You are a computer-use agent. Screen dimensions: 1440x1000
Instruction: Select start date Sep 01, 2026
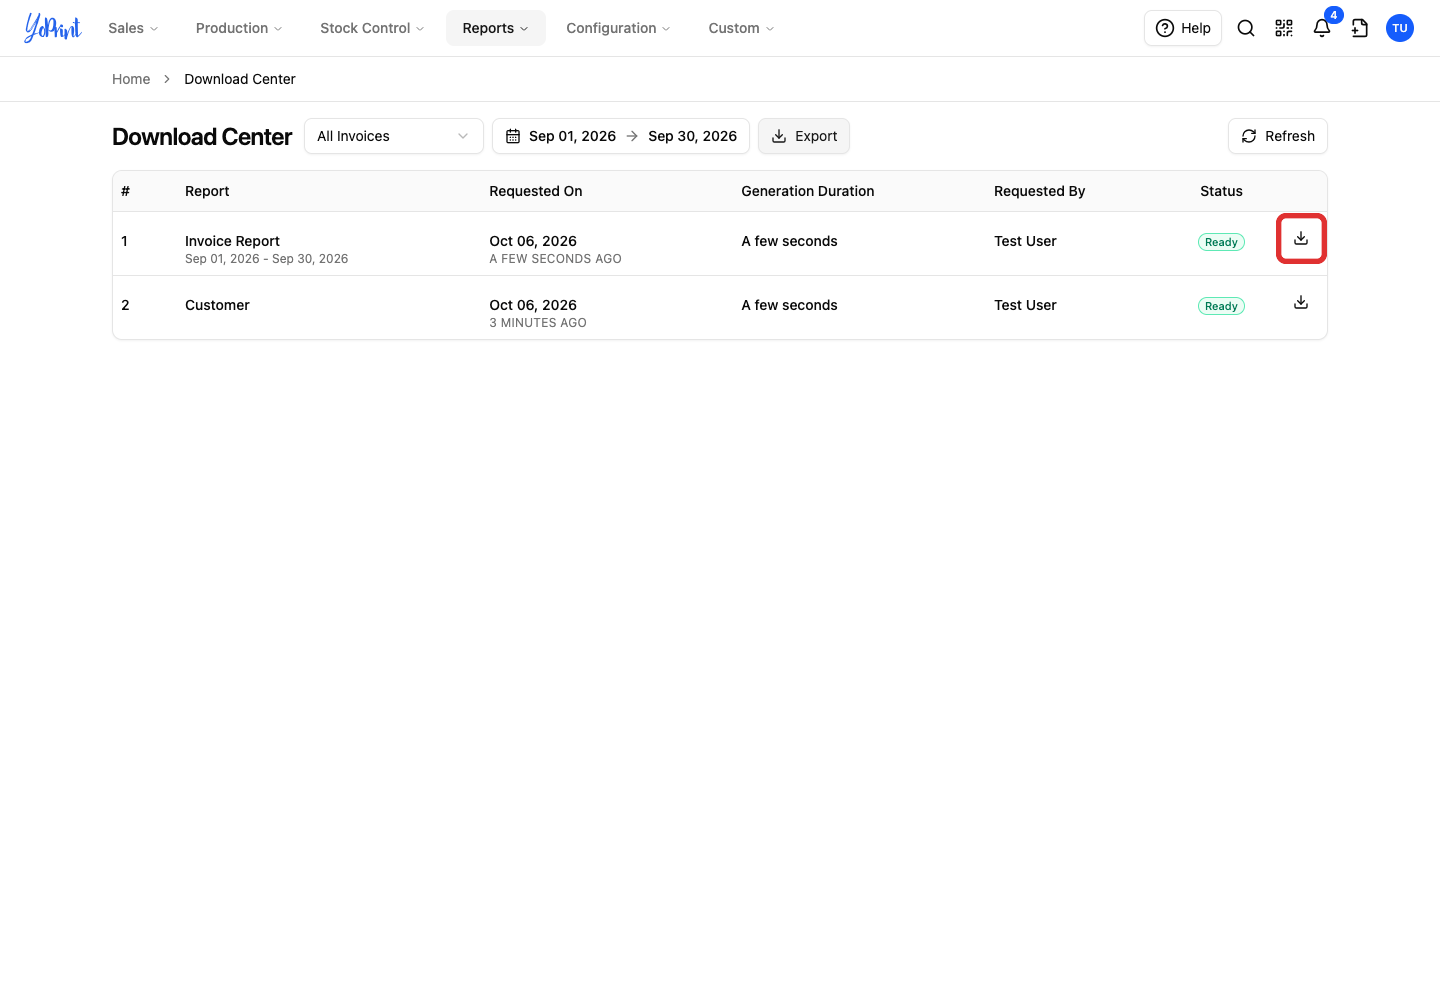[x=572, y=136]
